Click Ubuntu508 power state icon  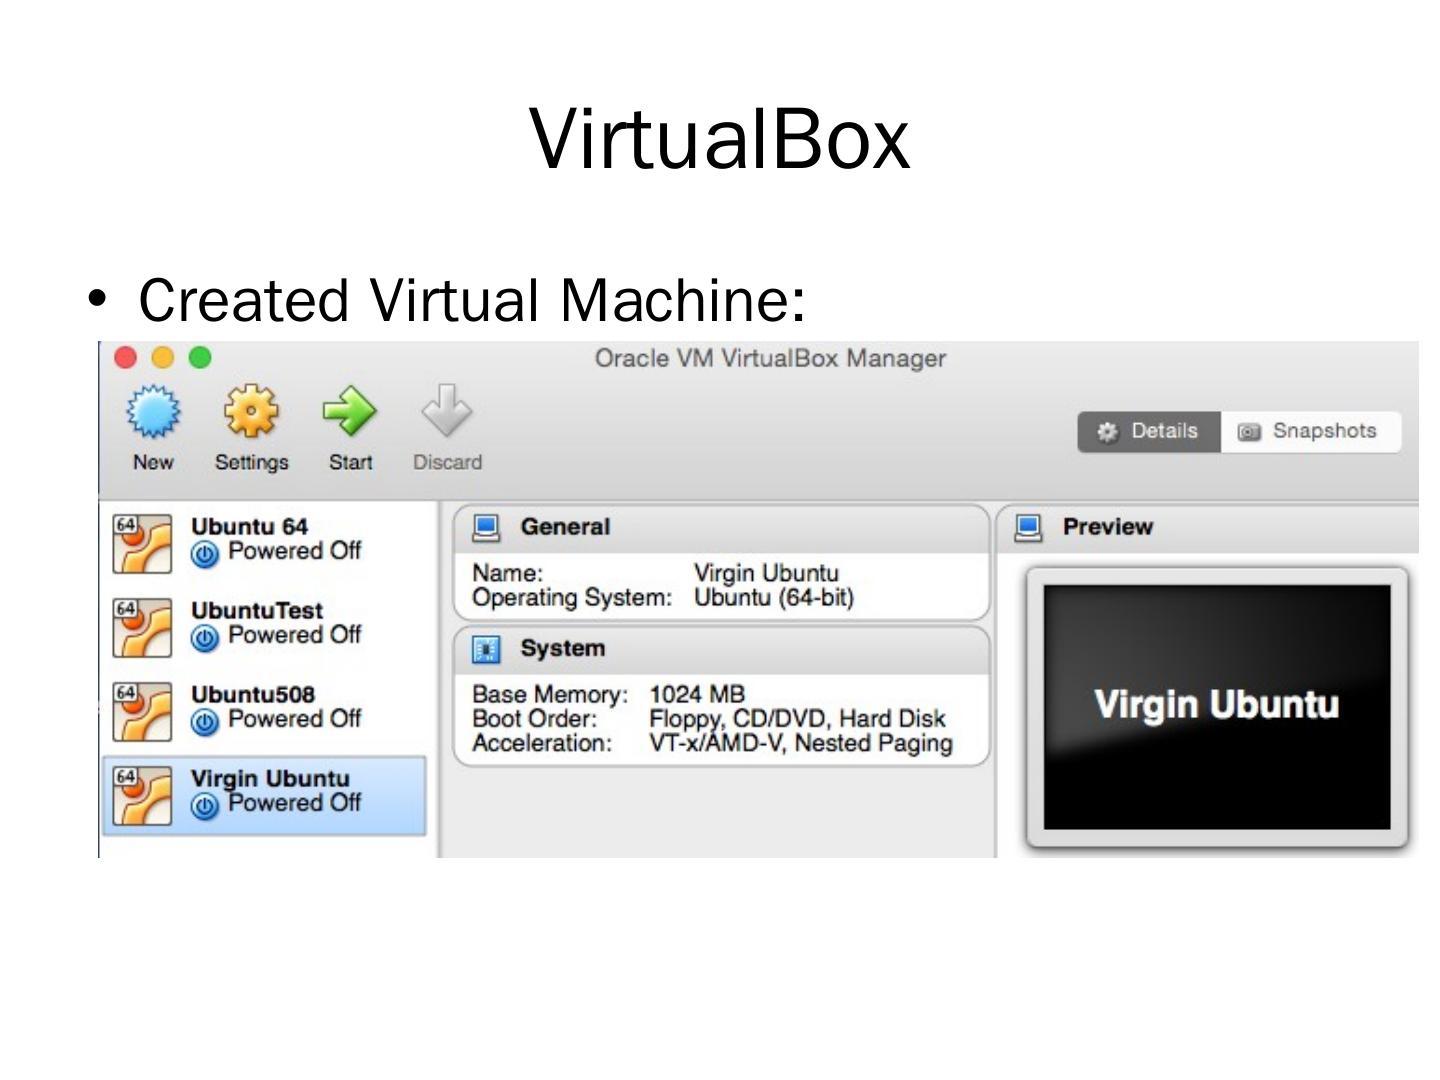(x=205, y=722)
